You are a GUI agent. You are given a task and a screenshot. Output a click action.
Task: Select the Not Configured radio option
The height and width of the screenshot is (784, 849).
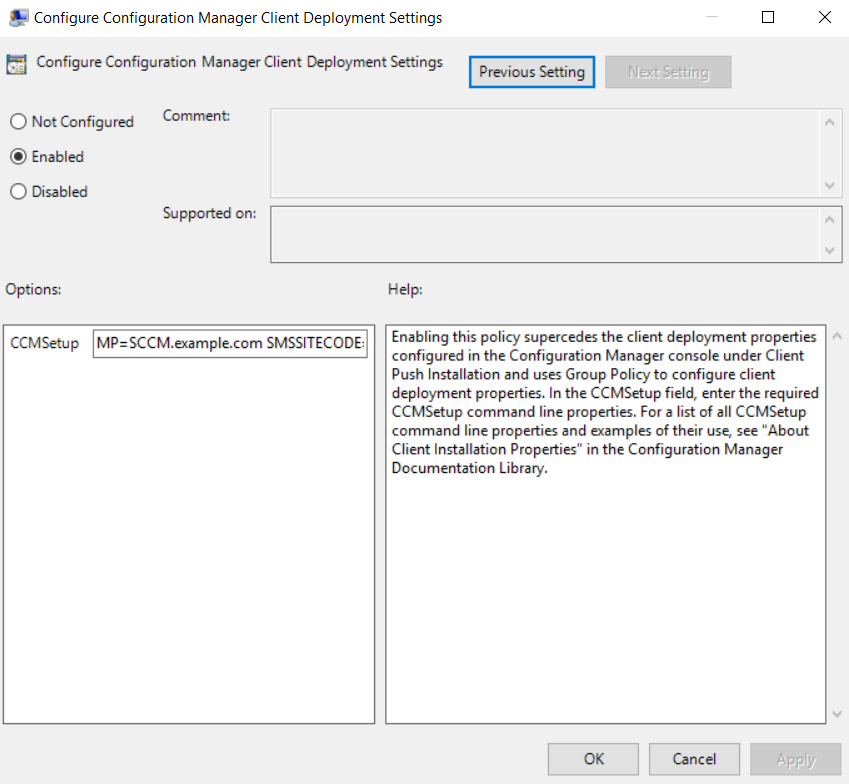point(18,122)
